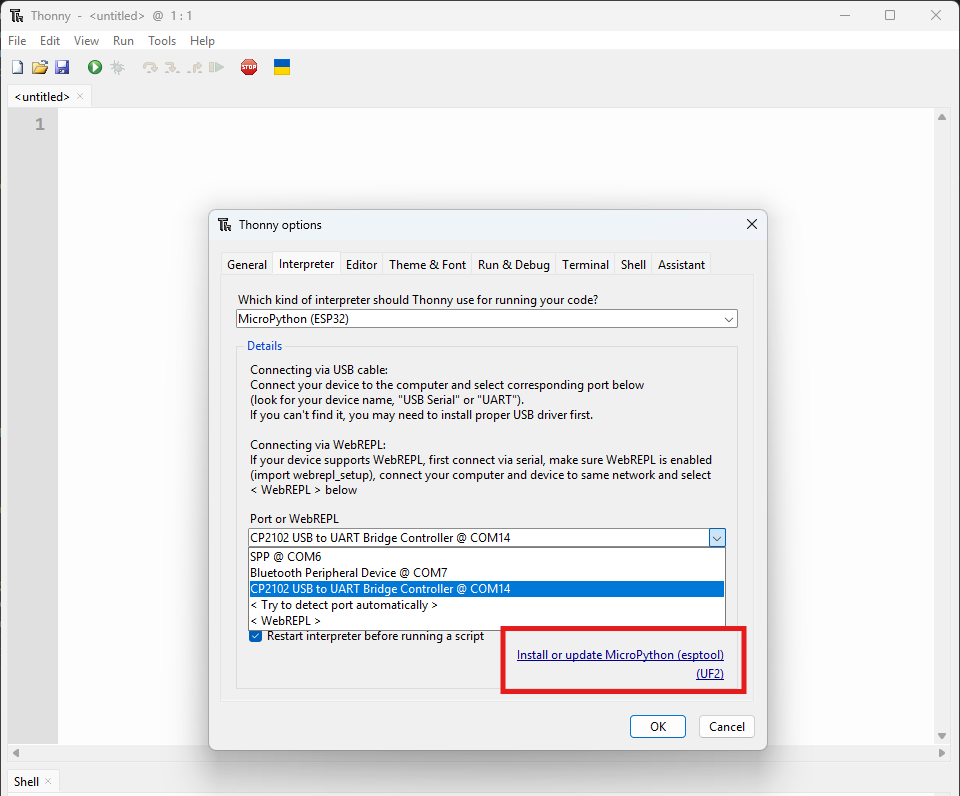Click the editor scrollbar down arrow
960x796 pixels.
pyautogui.click(x=942, y=736)
